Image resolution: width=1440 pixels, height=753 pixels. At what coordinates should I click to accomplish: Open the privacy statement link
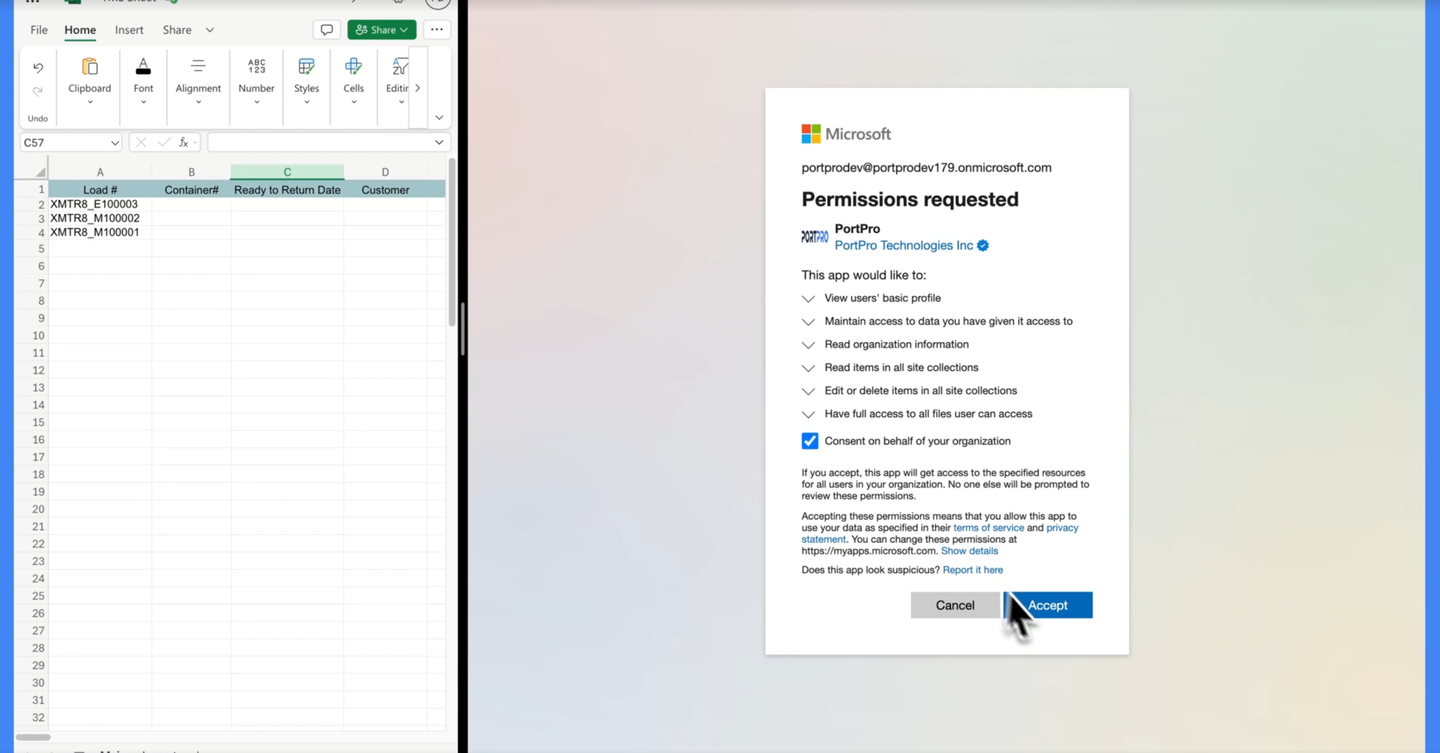1062,528
